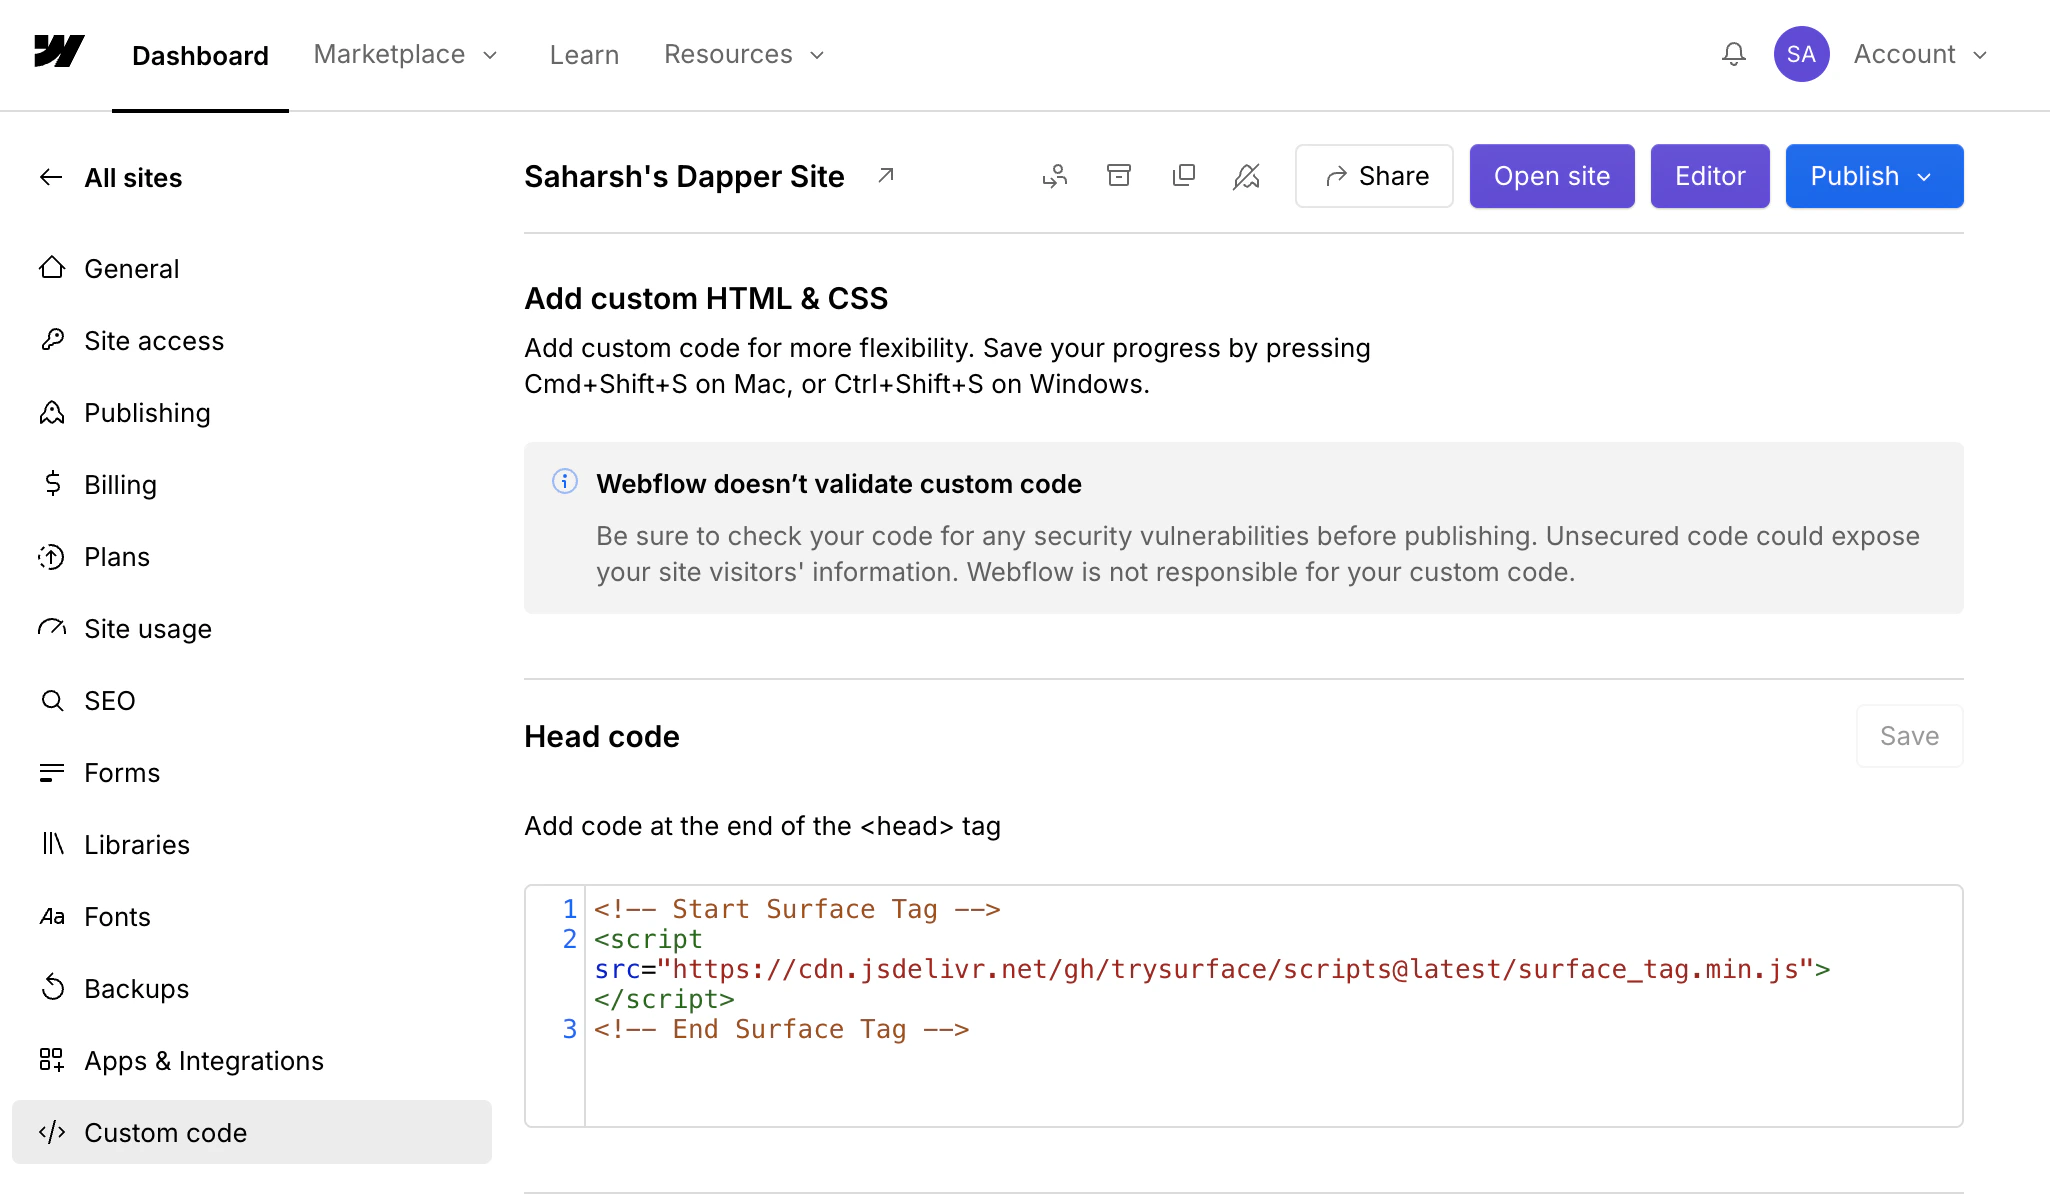Open site in new tab arrow icon

coord(886,176)
